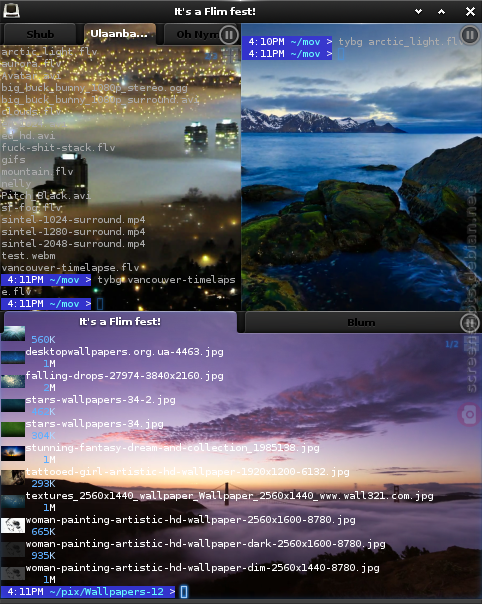Click the terminal app icon in title bar
The height and width of the screenshot is (604, 482).
[x=11, y=10]
